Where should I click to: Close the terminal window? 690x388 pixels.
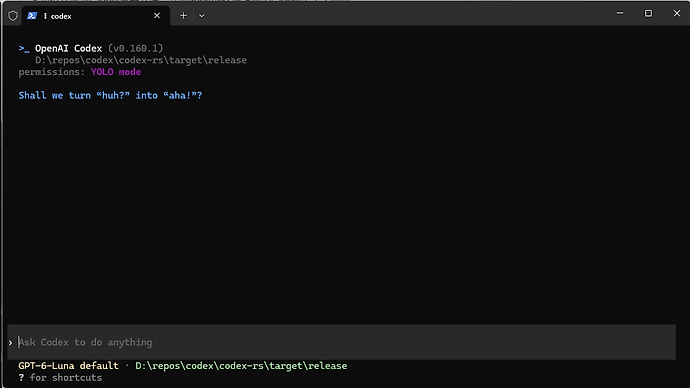677,13
